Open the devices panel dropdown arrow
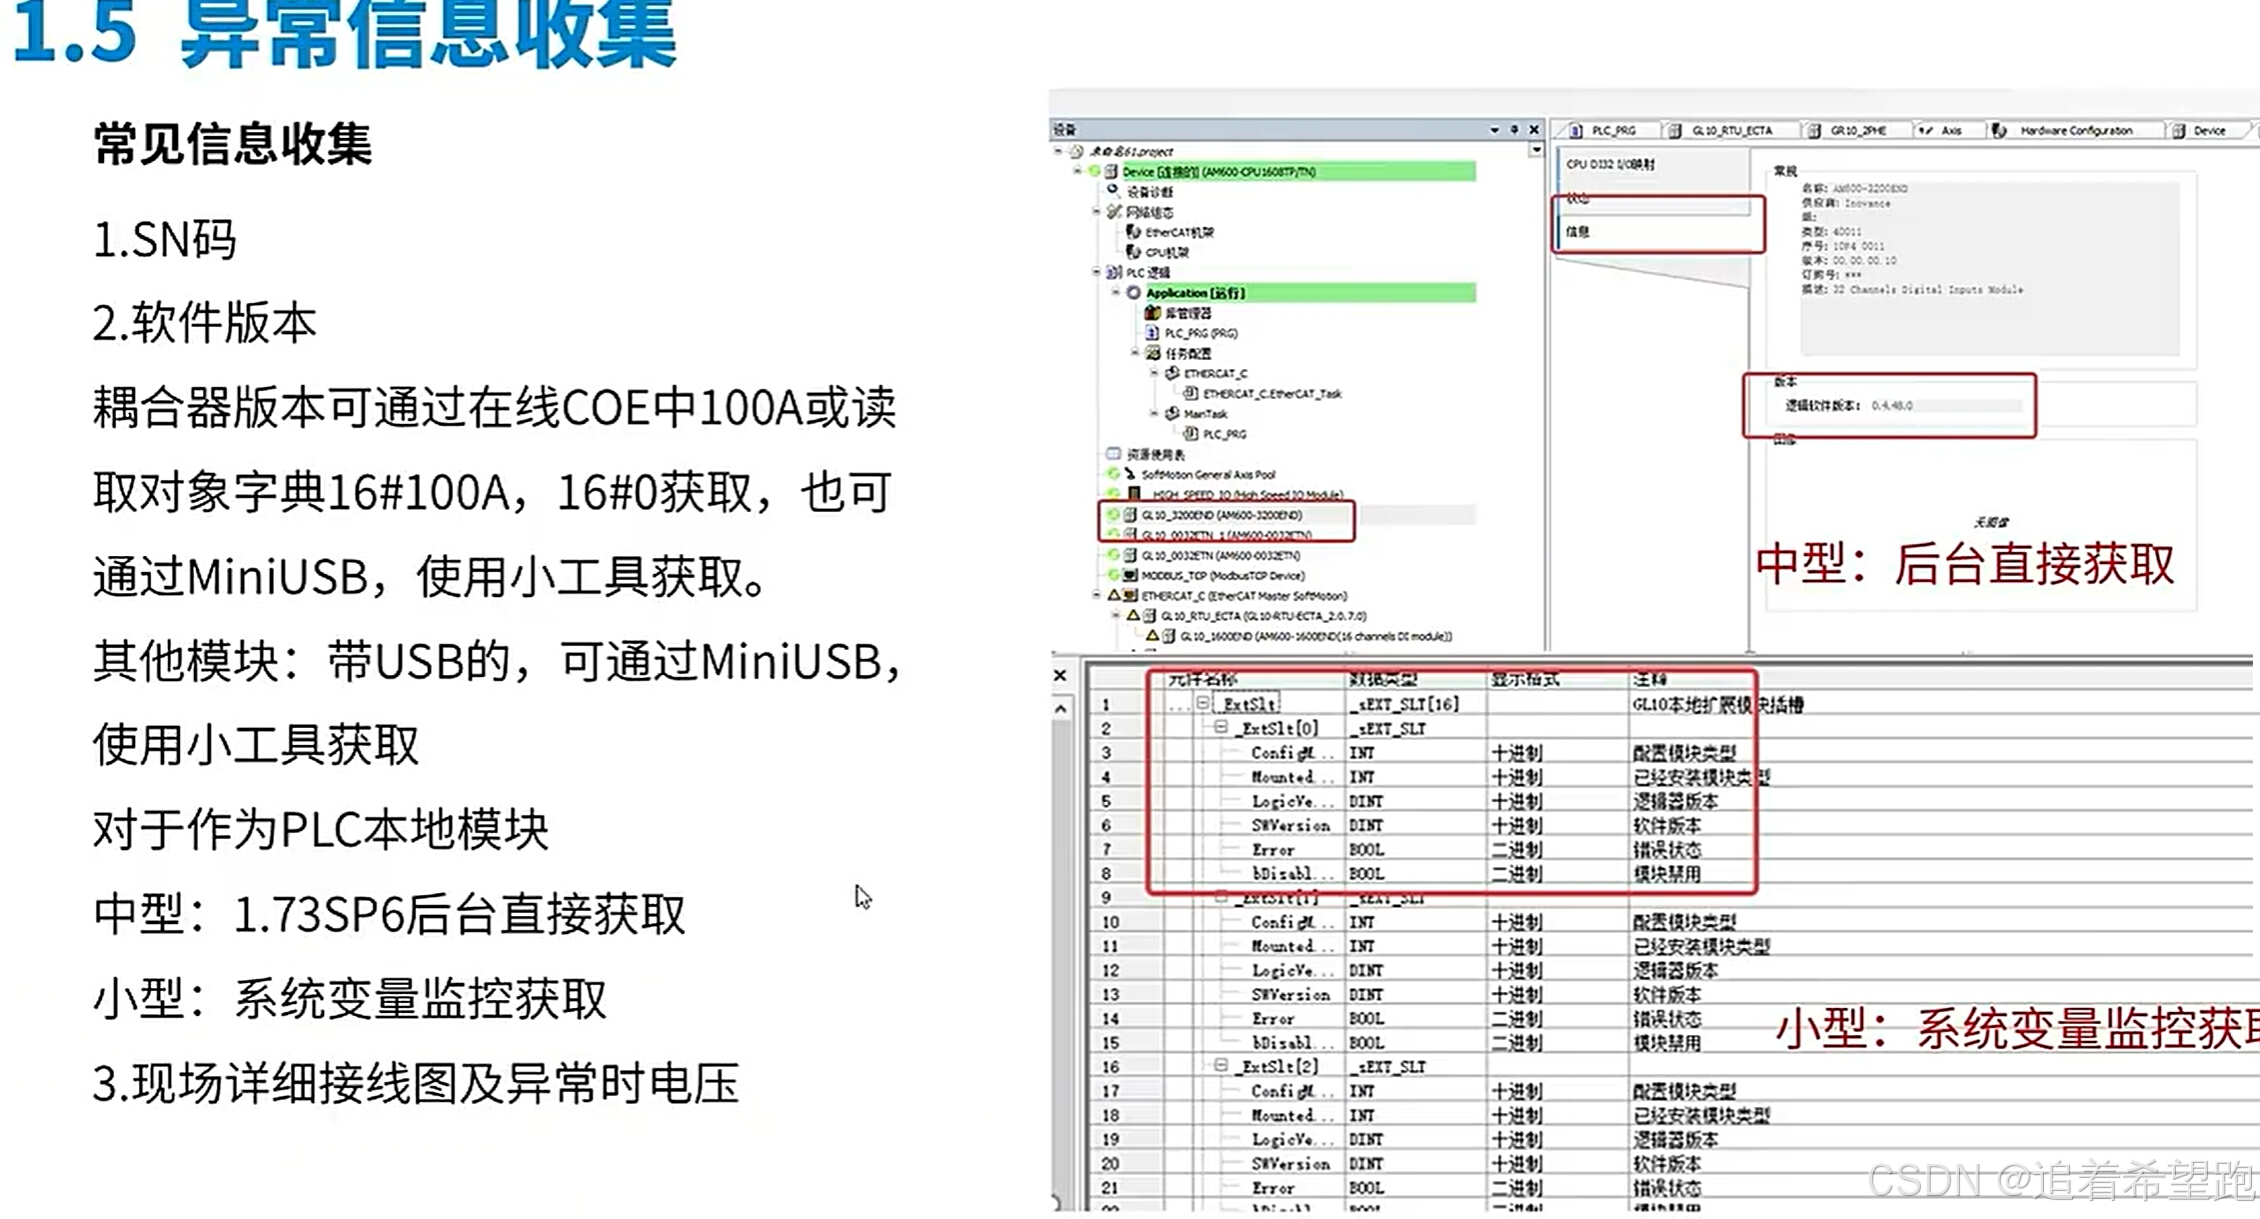 1494,130
